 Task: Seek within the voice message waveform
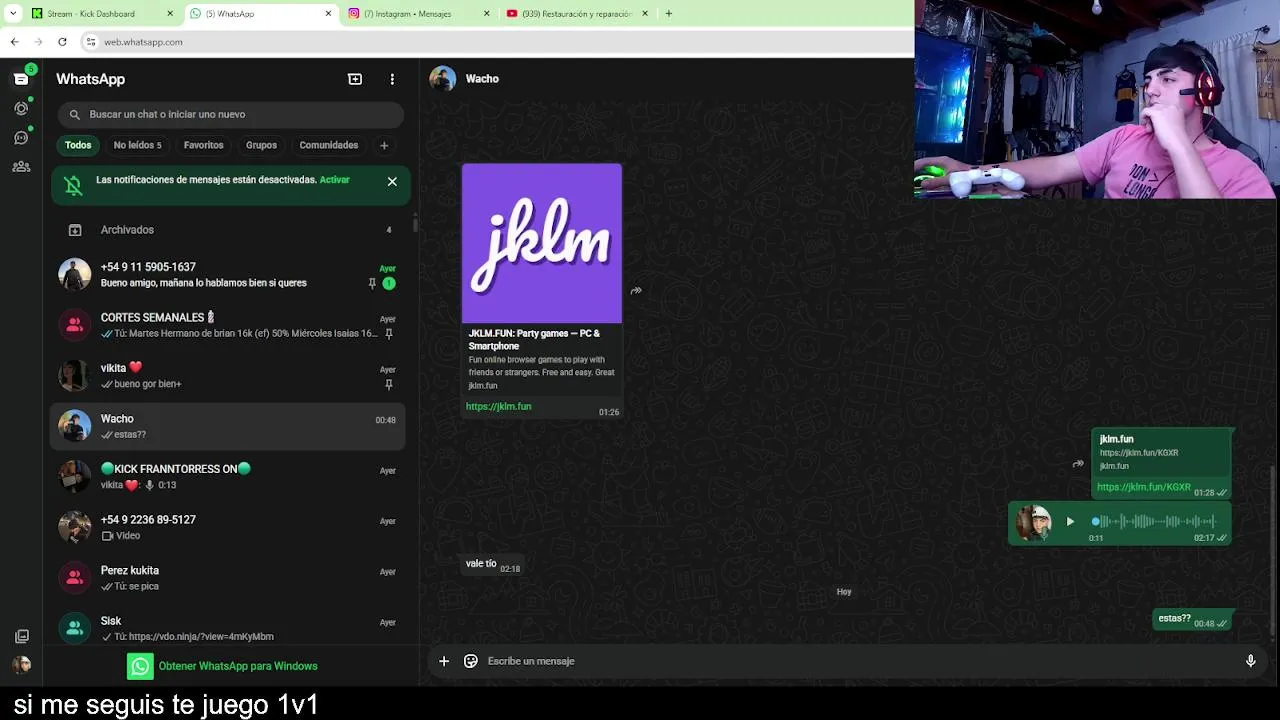coord(1155,521)
